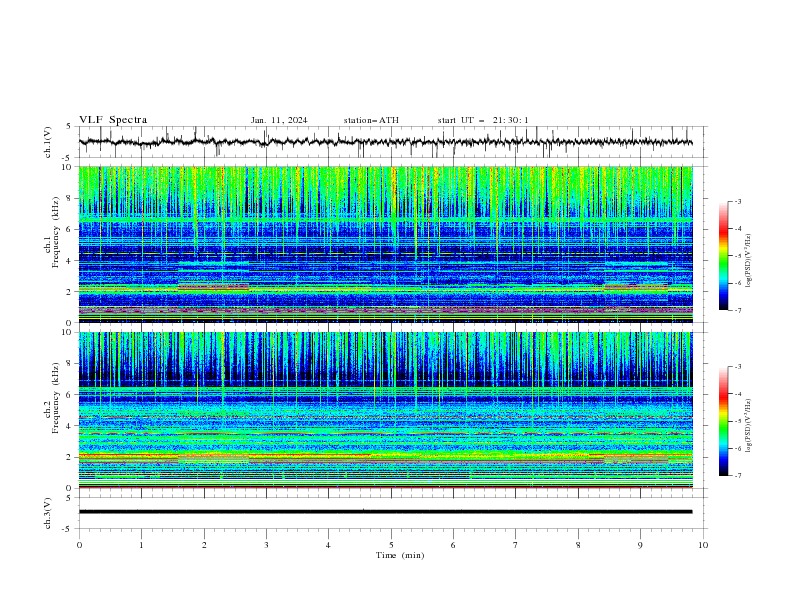Click the "9" tick label on the time axis
792x612 pixels.
[x=640, y=545]
